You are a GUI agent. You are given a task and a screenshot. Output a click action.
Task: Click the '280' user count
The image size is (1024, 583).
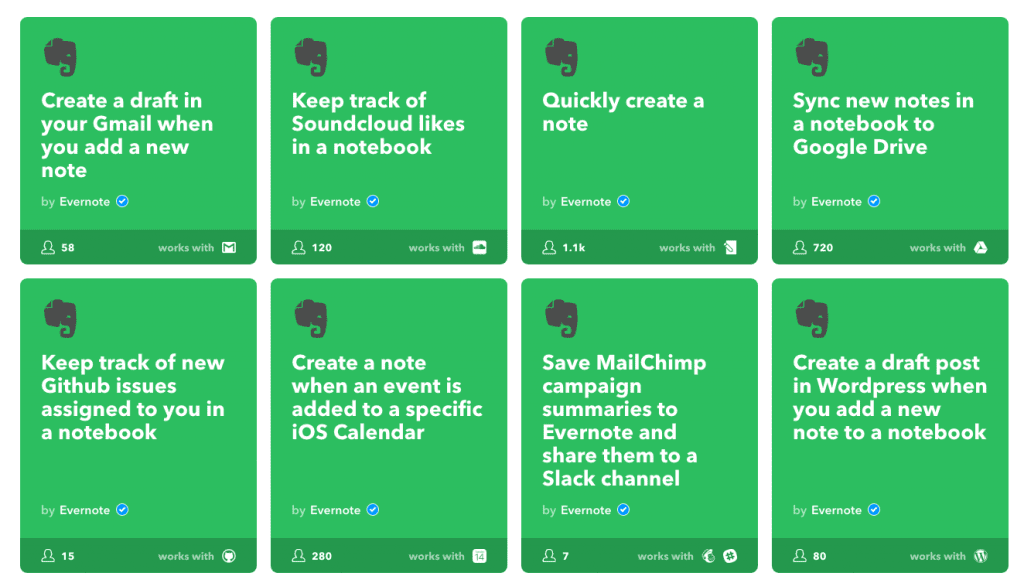coord(322,556)
